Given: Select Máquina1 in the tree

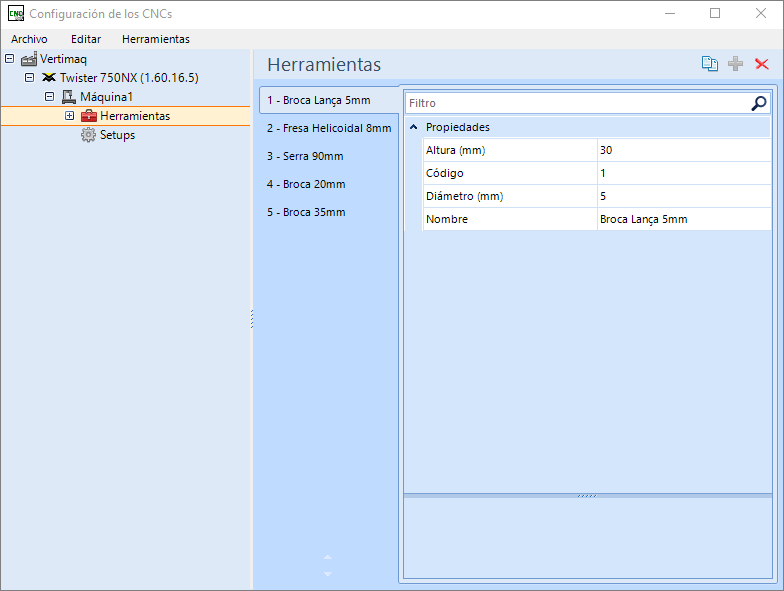Looking at the screenshot, I should pyautogui.click(x=106, y=96).
